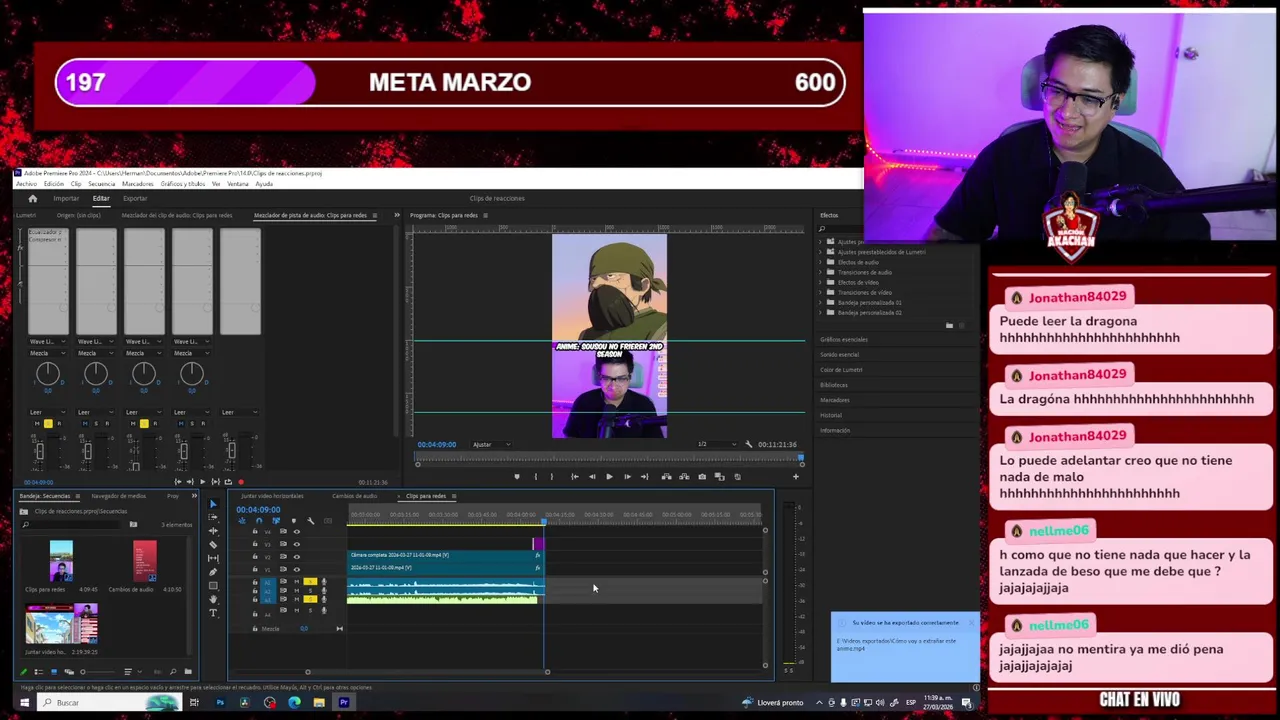The height and width of the screenshot is (720, 1280).
Task: Open the Secuencia menu
Action: [x=101, y=184]
